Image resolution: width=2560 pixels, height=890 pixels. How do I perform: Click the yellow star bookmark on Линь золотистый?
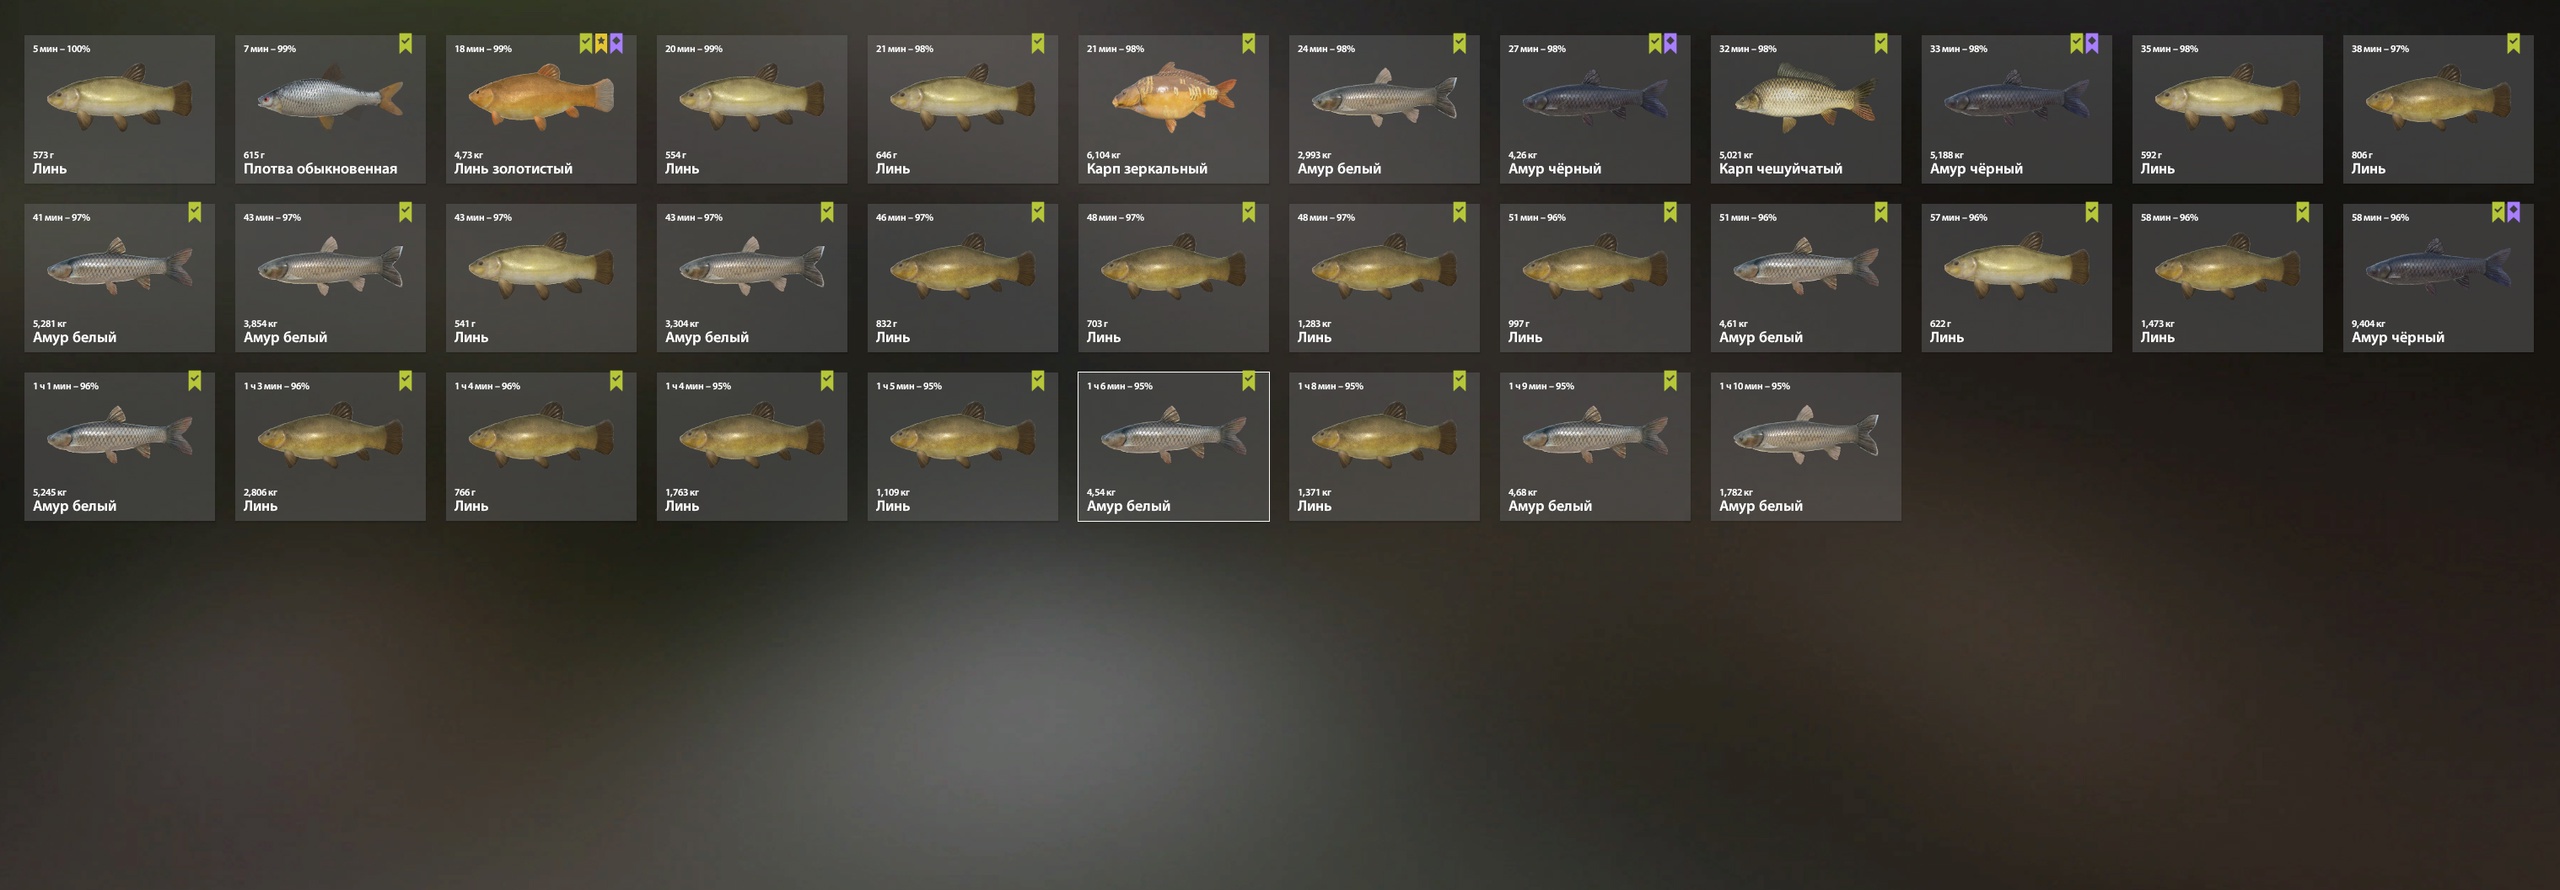pyautogui.click(x=601, y=43)
